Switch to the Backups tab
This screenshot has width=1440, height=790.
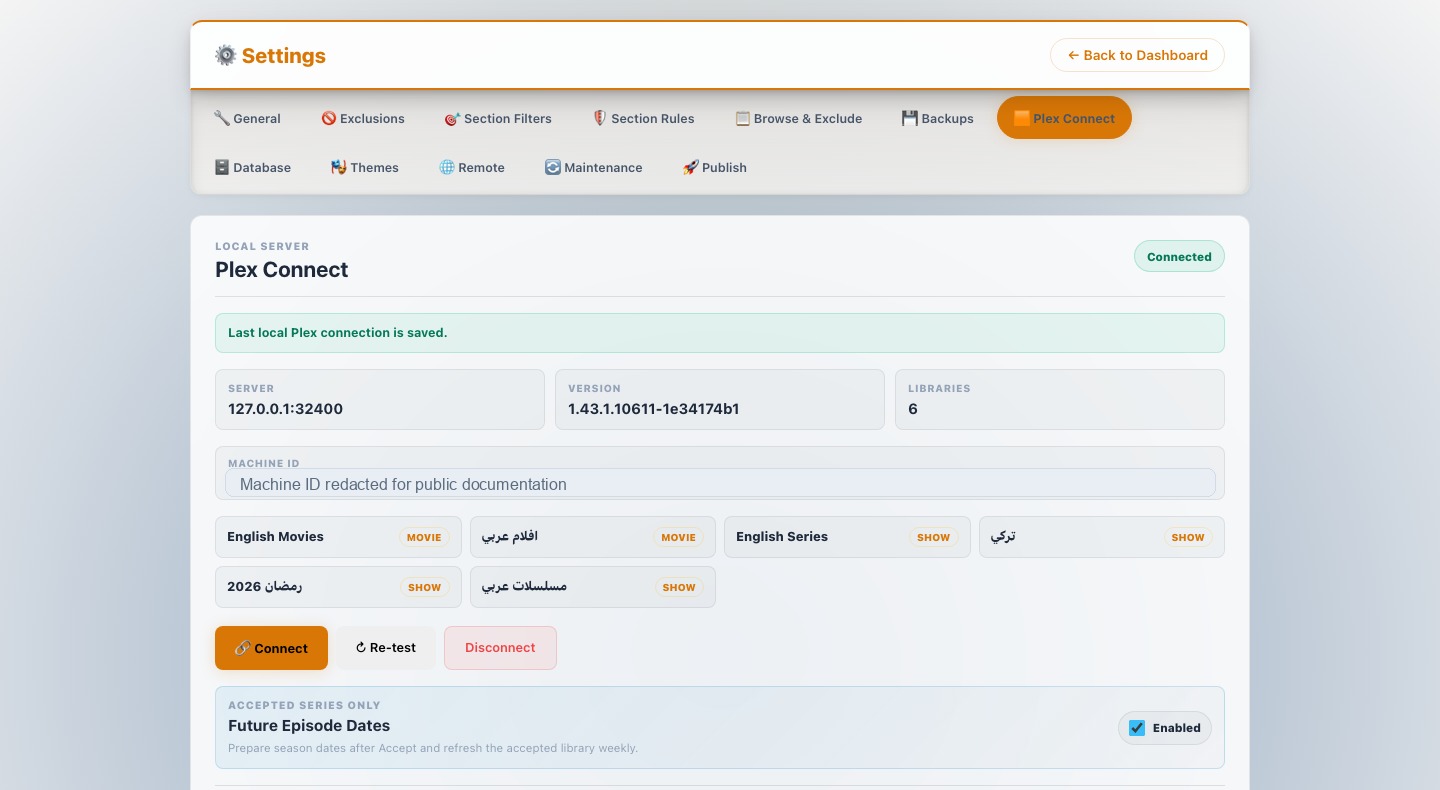tap(937, 118)
